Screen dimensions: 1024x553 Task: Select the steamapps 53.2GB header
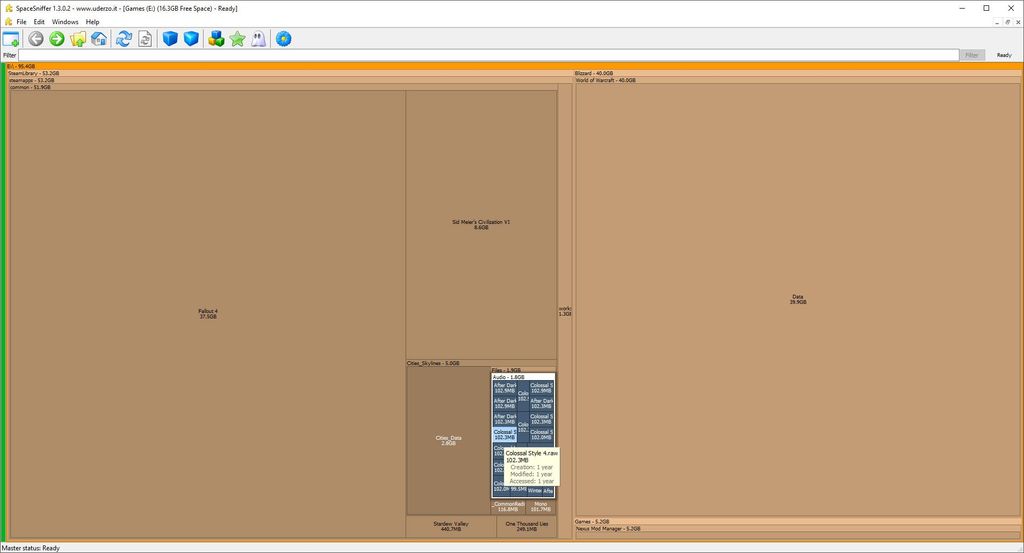coord(289,80)
